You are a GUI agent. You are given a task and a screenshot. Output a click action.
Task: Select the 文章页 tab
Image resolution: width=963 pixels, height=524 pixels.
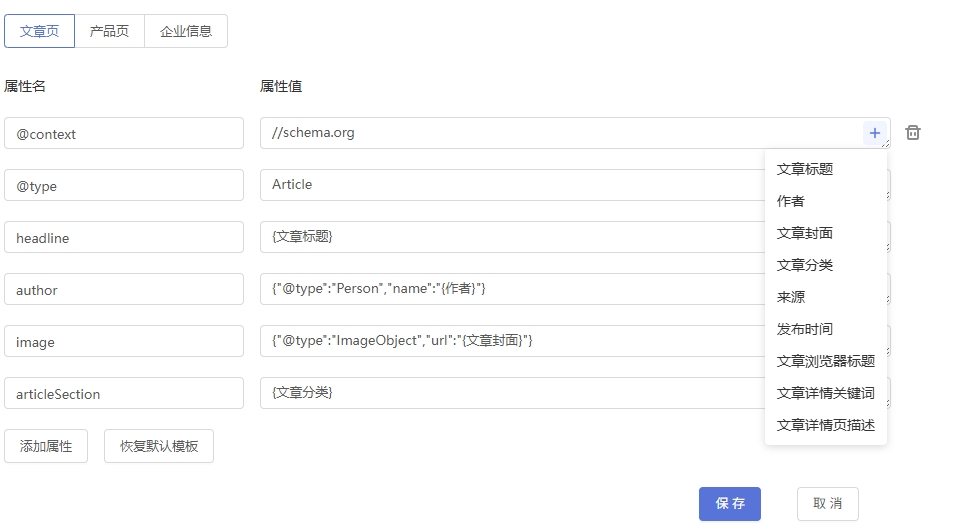[40, 31]
